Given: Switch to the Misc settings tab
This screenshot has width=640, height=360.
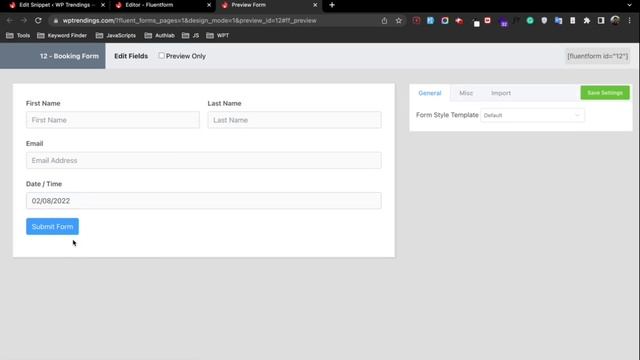Looking at the screenshot, I should [x=466, y=93].
